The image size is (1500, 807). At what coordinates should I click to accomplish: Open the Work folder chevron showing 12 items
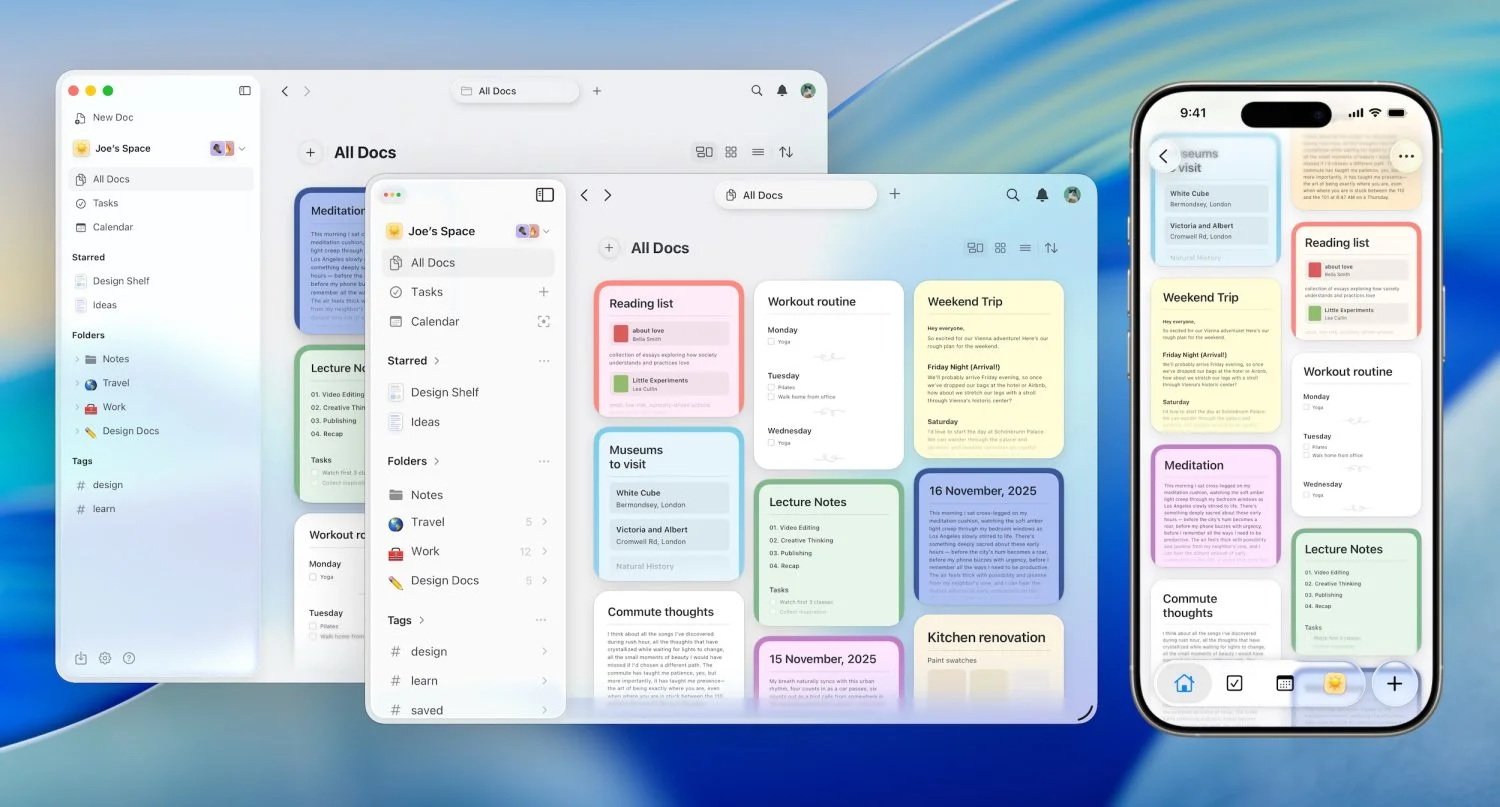point(543,551)
